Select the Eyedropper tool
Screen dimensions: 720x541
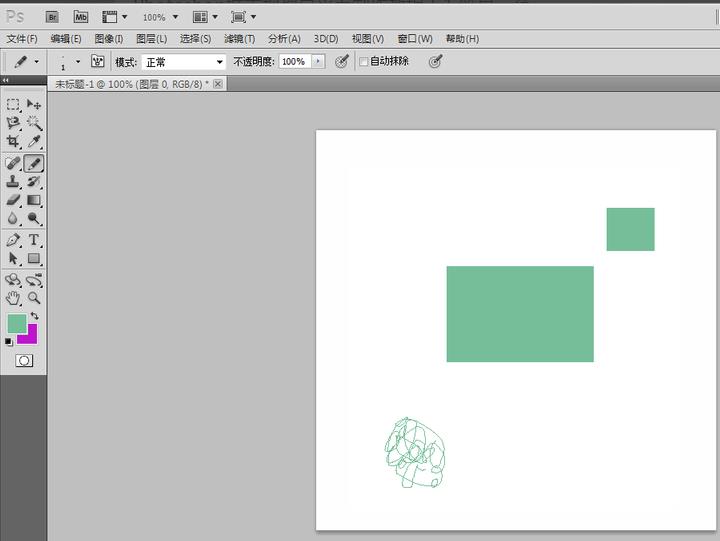[34, 142]
